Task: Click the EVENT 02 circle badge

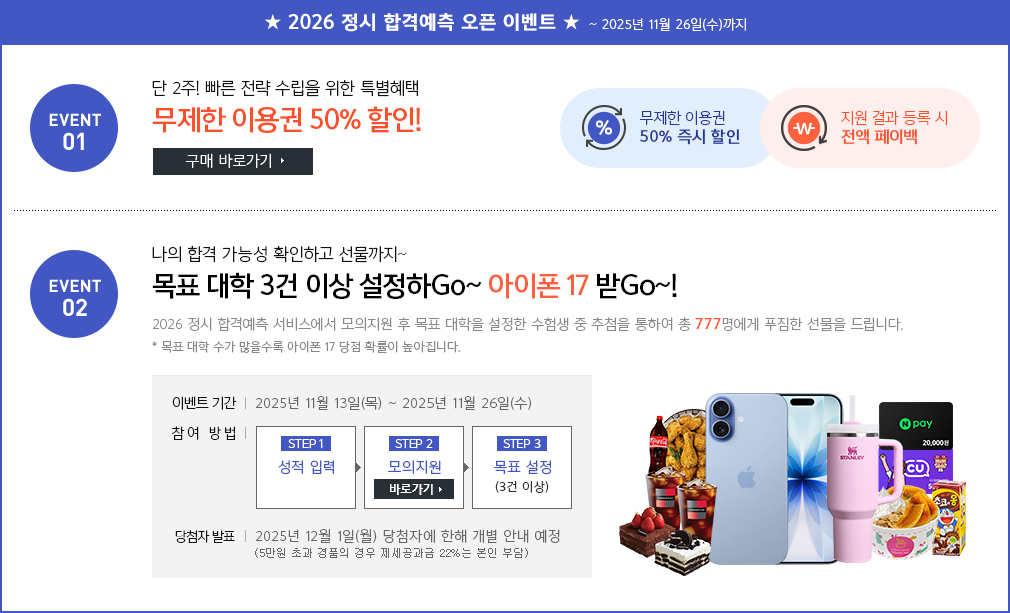Action: click(74, 294)
